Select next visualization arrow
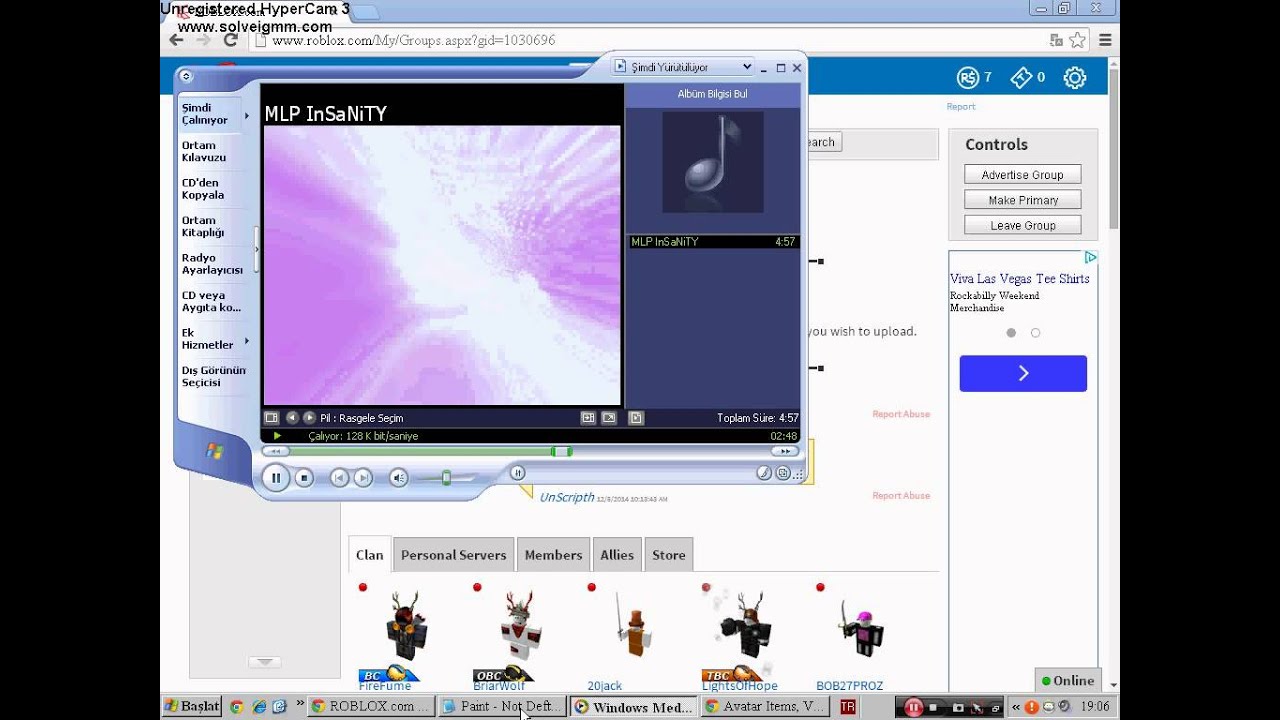This screenshot has height=720, width=1280. tap(309, 418)
